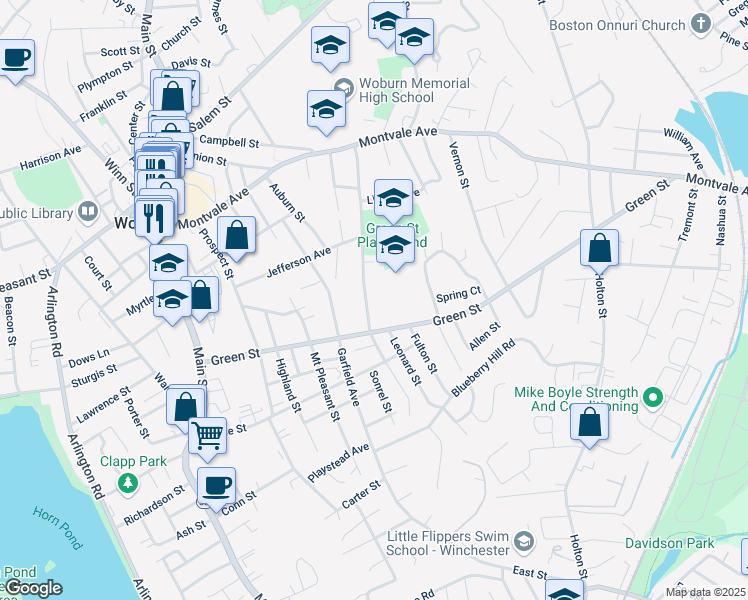The width and height of the screenshot is (748, 600).
Task: Click the Clapp Park label
Action: pos(134,461)
